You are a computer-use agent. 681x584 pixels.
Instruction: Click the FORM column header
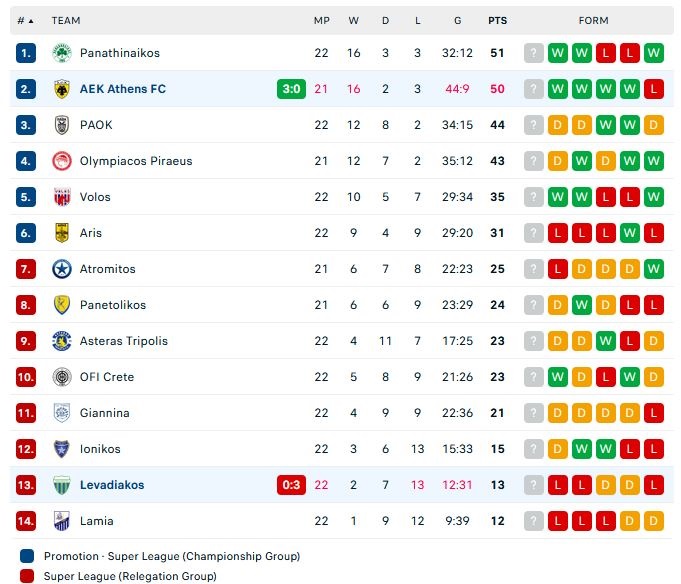593,20
